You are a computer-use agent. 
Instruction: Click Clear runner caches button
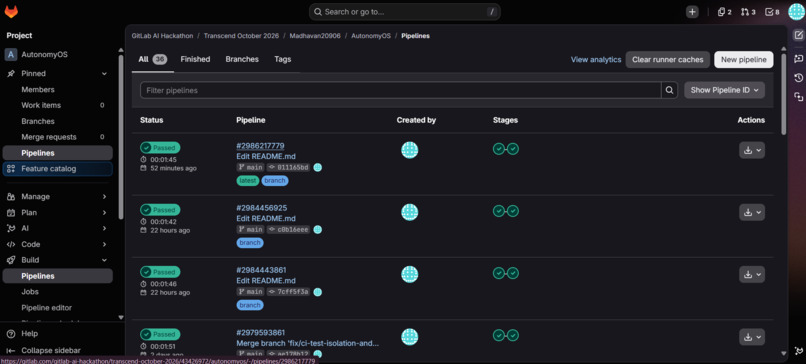pyautogui.click(x=667, y=60)
